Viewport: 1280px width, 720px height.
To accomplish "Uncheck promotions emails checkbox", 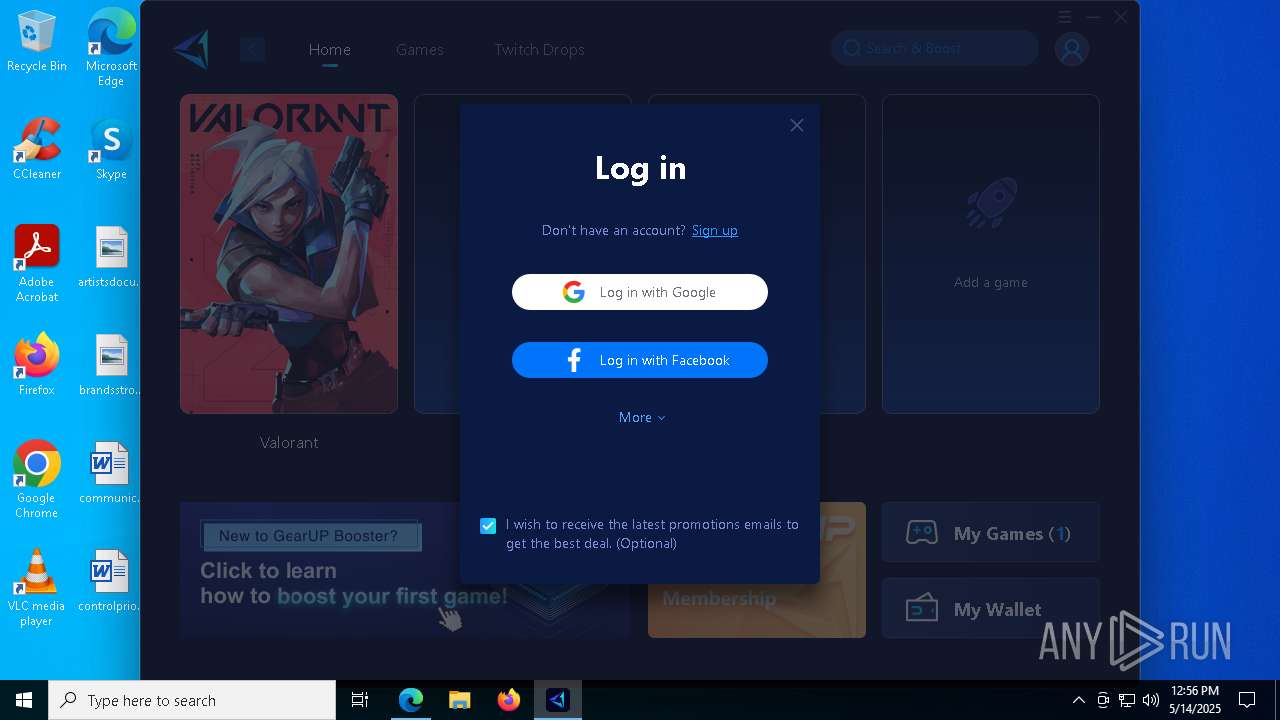I will [488, 525].
